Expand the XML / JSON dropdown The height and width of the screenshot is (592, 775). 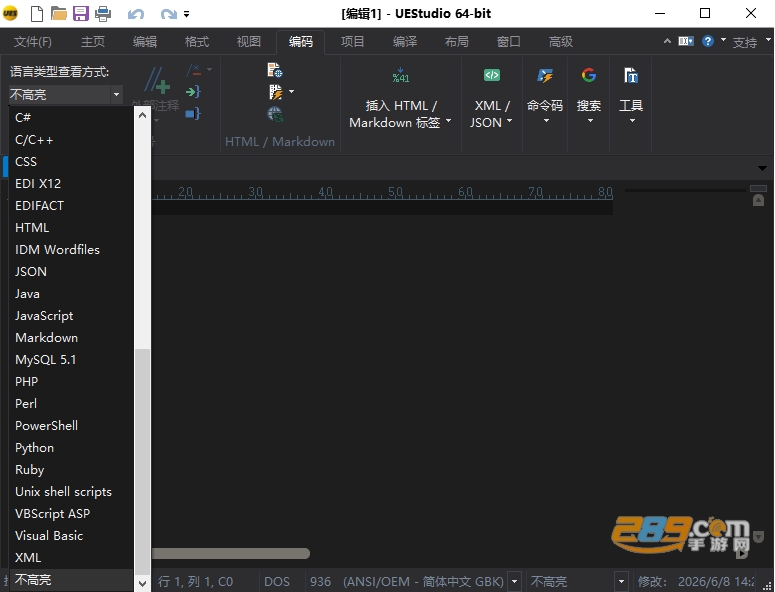491,114
